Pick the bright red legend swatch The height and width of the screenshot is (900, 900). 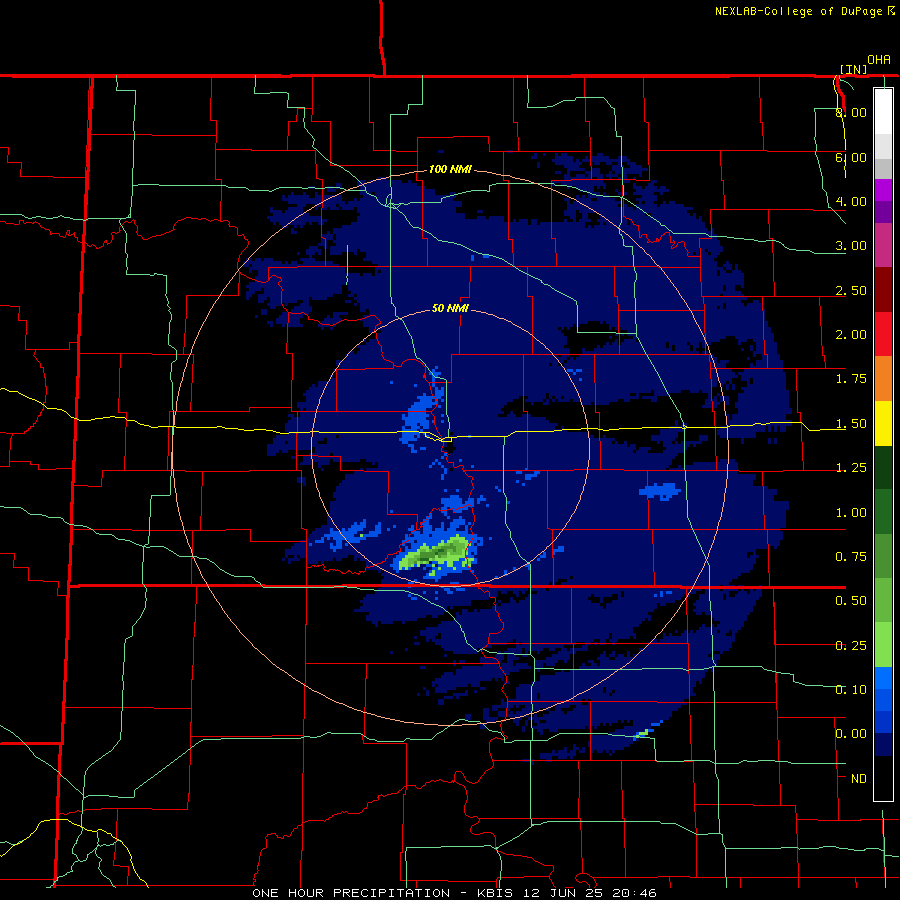click(883, 334)
